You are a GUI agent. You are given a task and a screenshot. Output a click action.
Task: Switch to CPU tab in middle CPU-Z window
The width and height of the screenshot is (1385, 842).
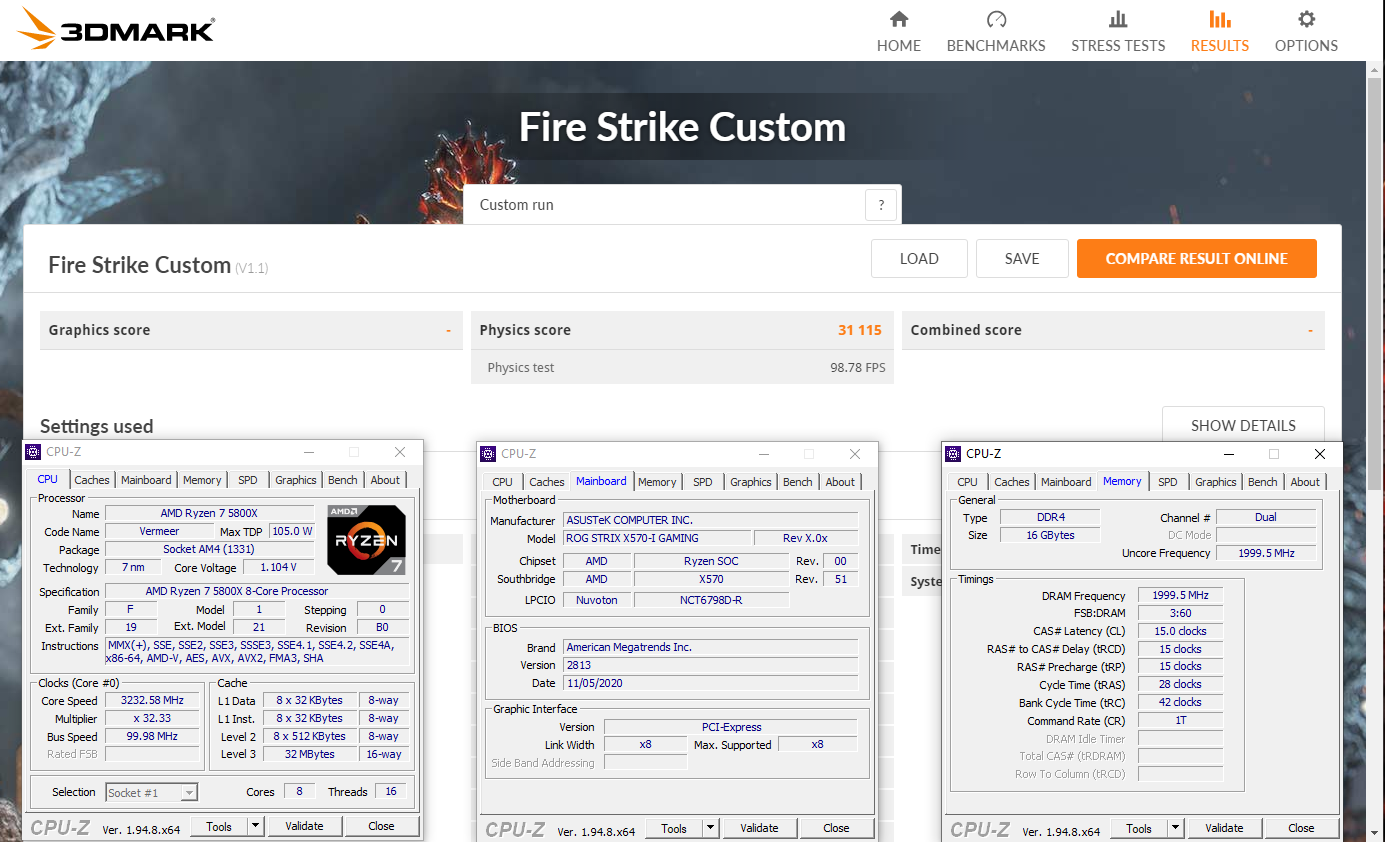click(x=502, y=482)
